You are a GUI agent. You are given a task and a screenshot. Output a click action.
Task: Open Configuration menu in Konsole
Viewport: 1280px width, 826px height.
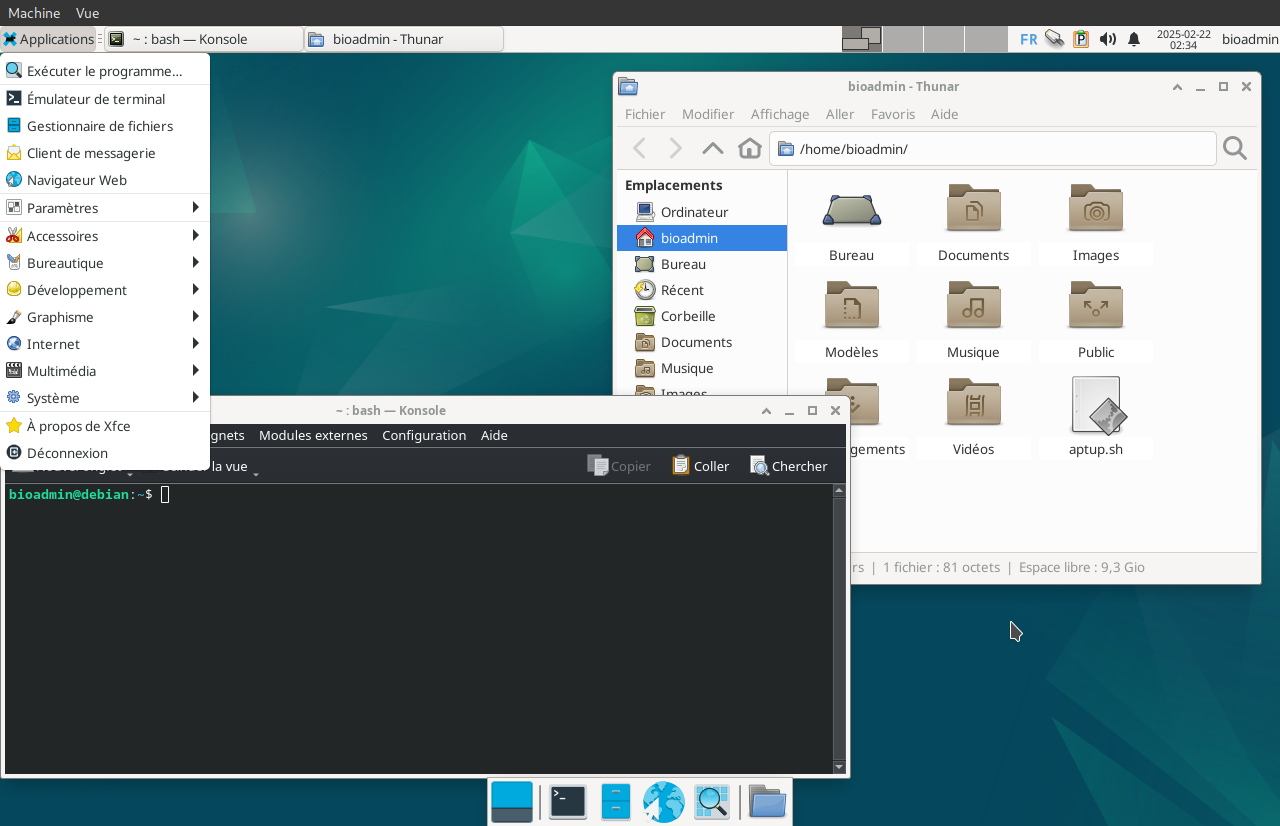(x=424, y=435)
